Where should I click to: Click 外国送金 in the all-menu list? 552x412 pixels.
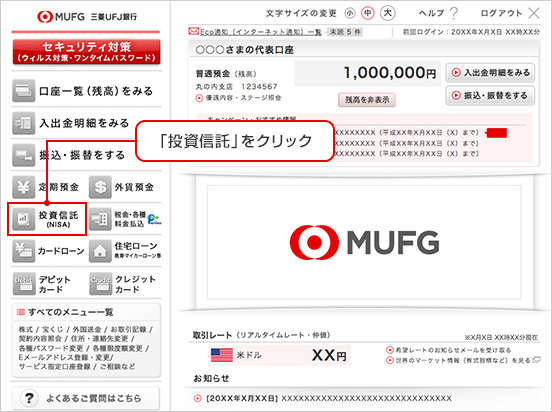[x=87, y=329]
